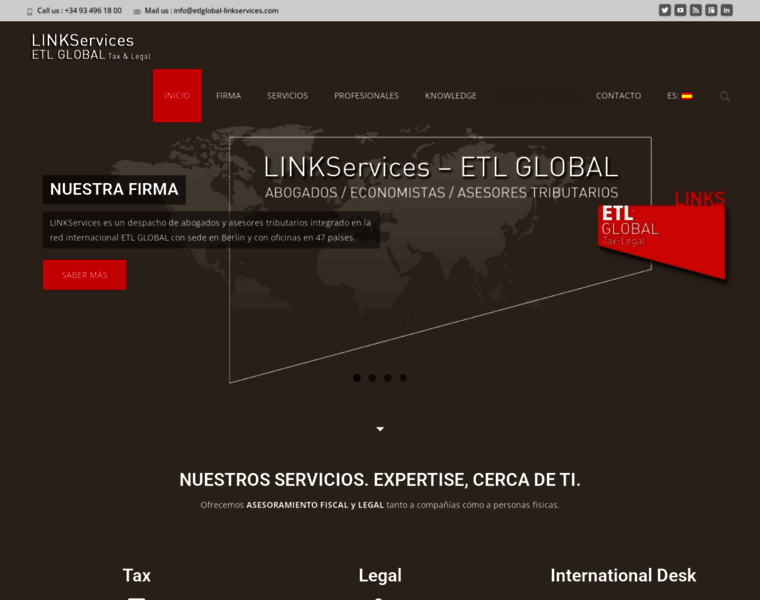Image resolution: width=760 pixels, height=600 pixels.
Task: Open the FIRMA menu item
Action: [x=228, y=96]
